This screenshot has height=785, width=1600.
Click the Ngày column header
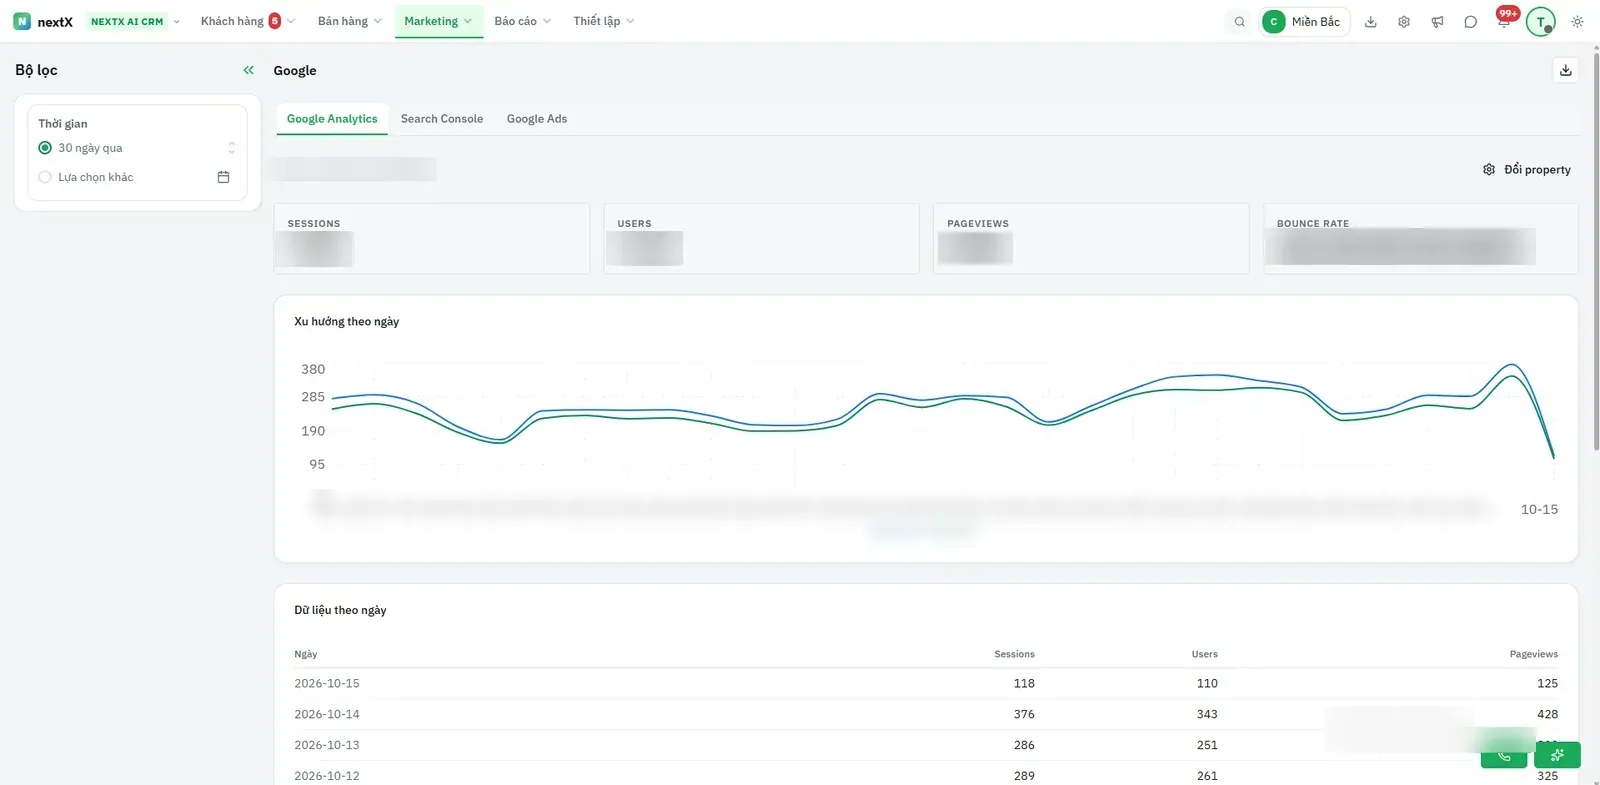point(306,654)
